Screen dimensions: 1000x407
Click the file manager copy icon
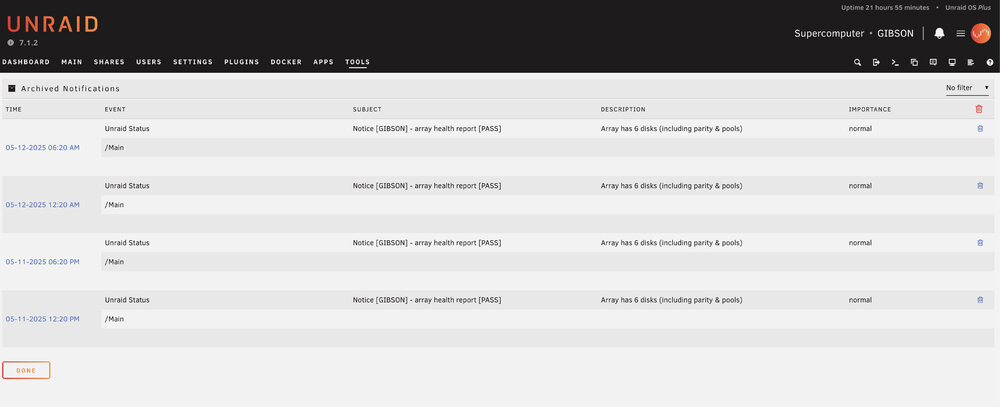pos(914,63)
